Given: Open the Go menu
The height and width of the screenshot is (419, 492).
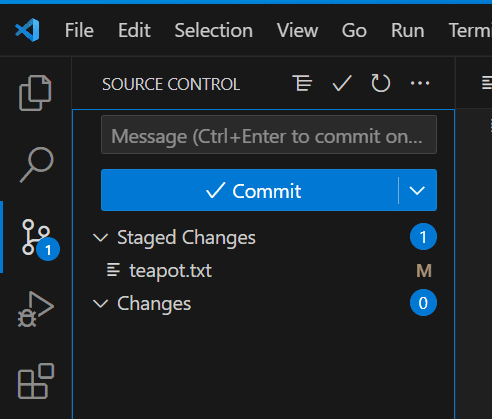Looking at the screenshot, I should tap(354, 30).
